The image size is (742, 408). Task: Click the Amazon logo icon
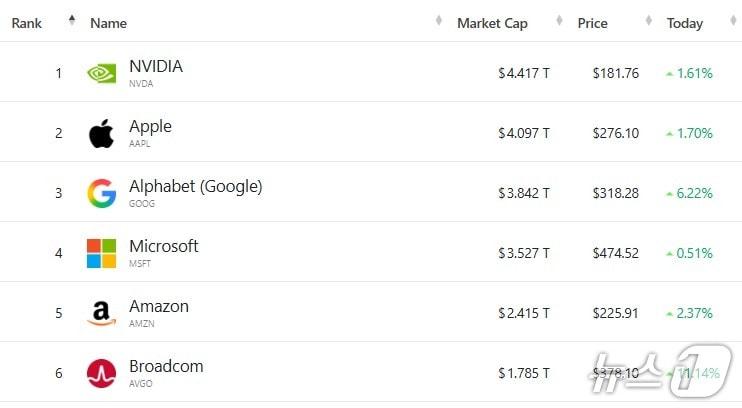[x=101, y=313]
